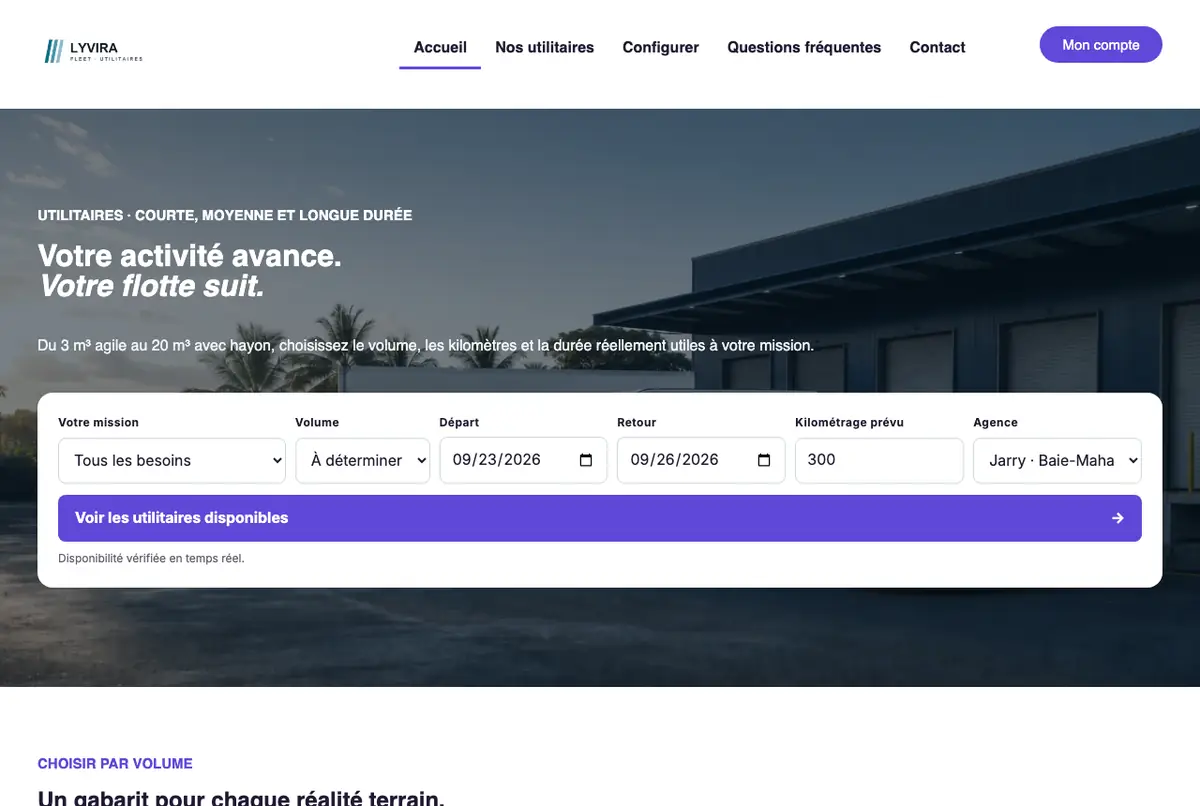Click the 'CHOISIR PAR VOLUME' heading
The width and height of the screenshot is (1200, 806).
[115, 764]
